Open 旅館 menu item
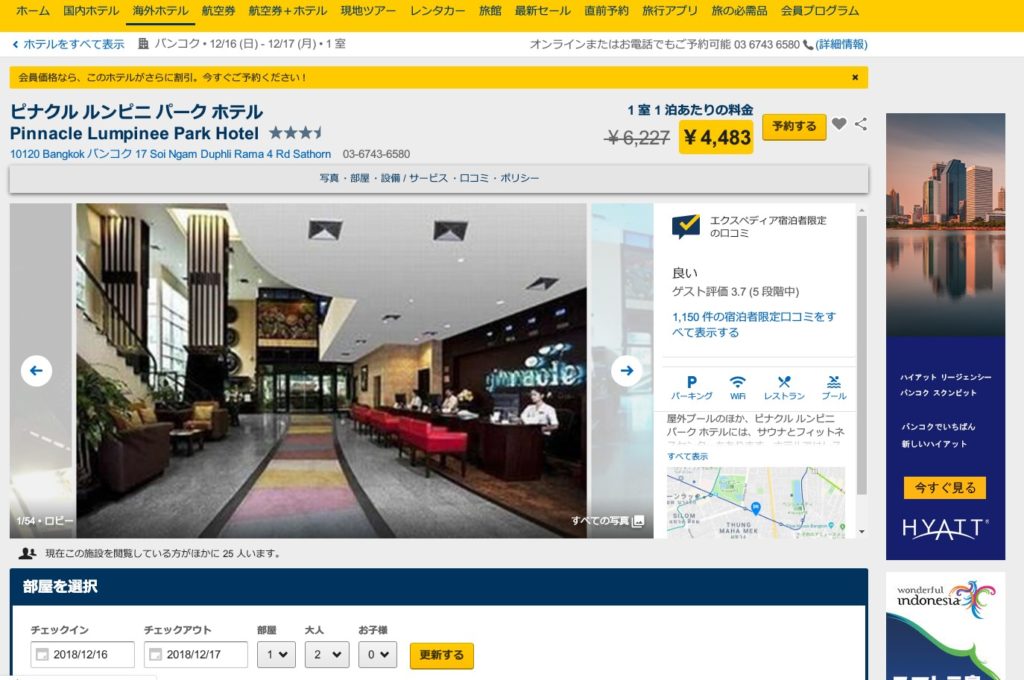This screenshot has height=680, width=1024. tap(490, 11)
